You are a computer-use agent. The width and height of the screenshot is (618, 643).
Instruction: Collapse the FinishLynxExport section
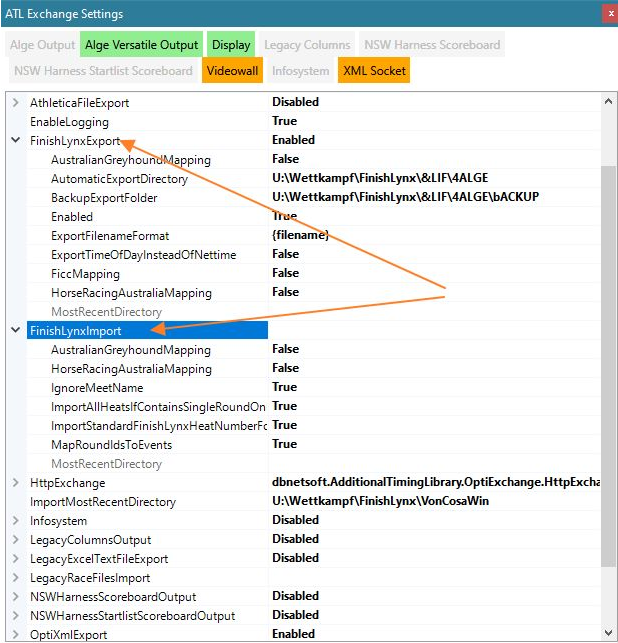(15, 140)
